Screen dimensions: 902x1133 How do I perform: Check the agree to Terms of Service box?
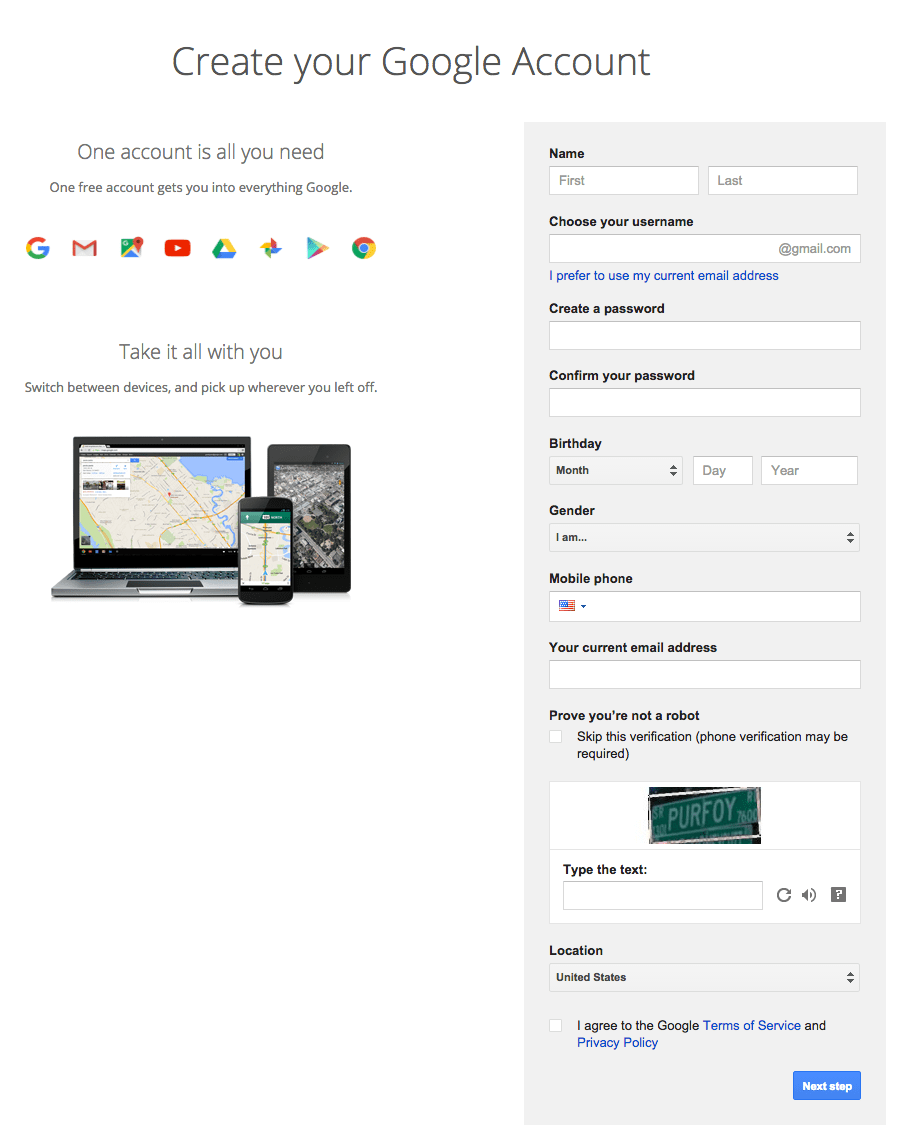coord(556,1025)
